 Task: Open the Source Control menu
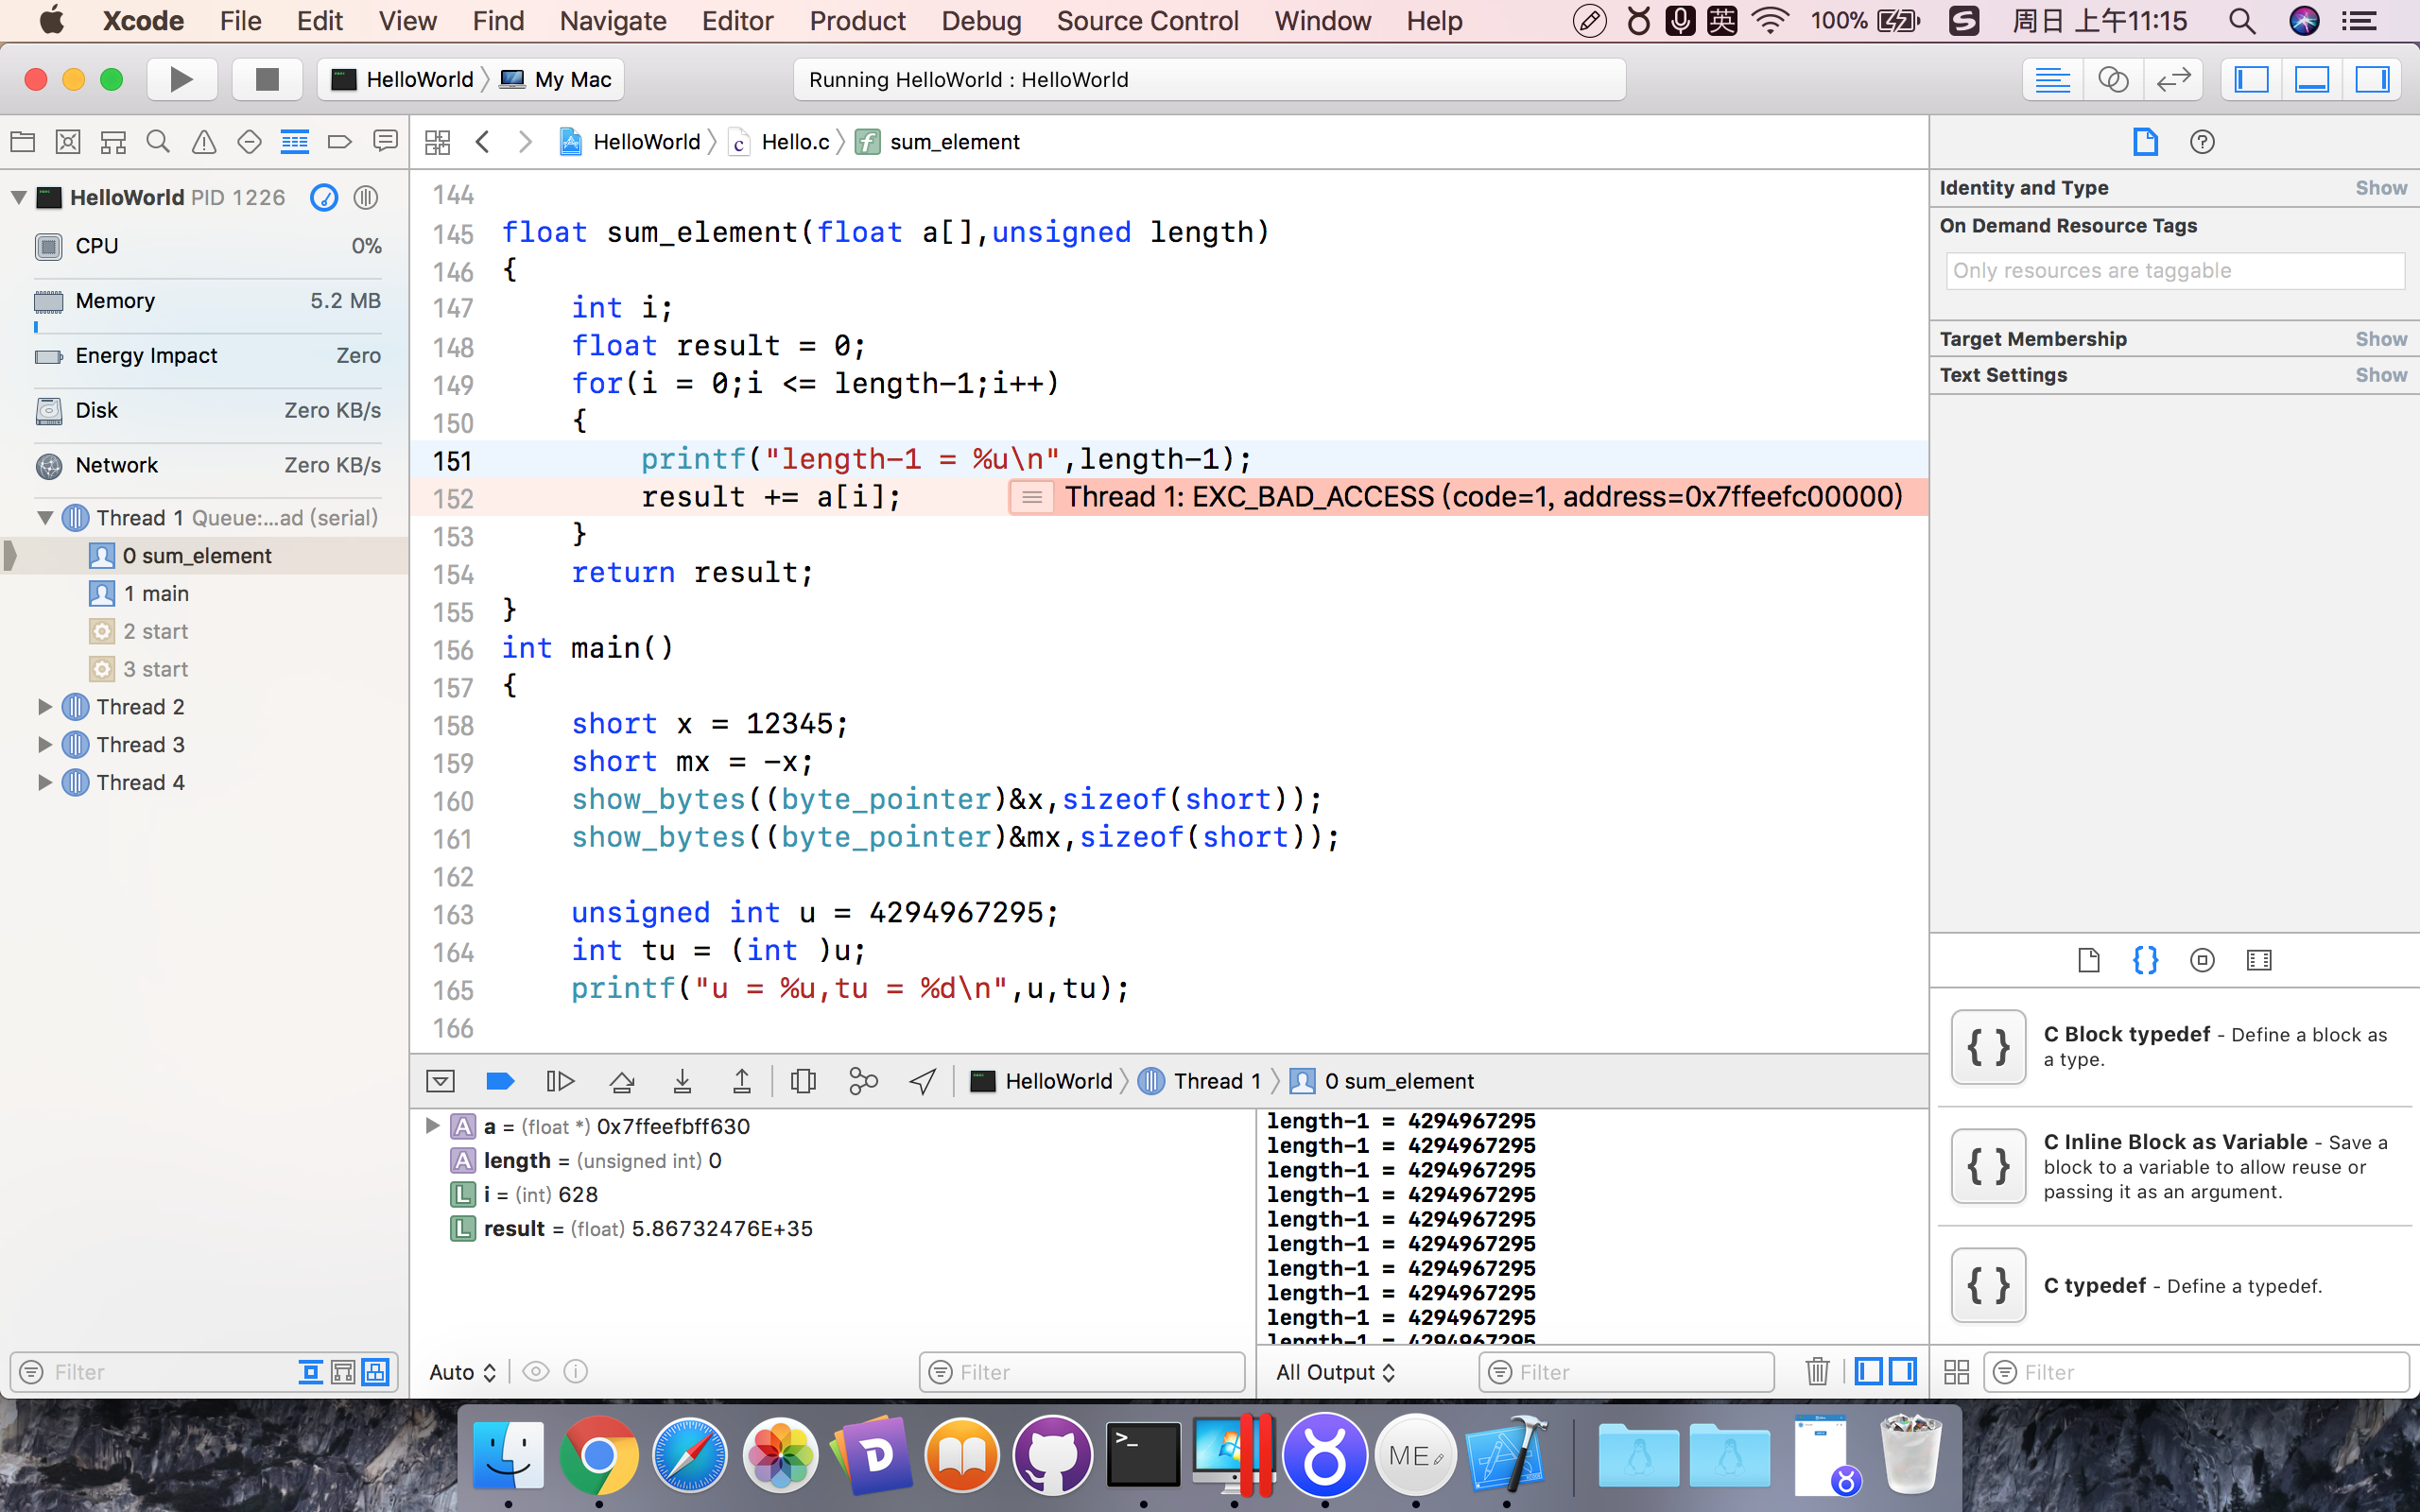tap(1146, 20)
